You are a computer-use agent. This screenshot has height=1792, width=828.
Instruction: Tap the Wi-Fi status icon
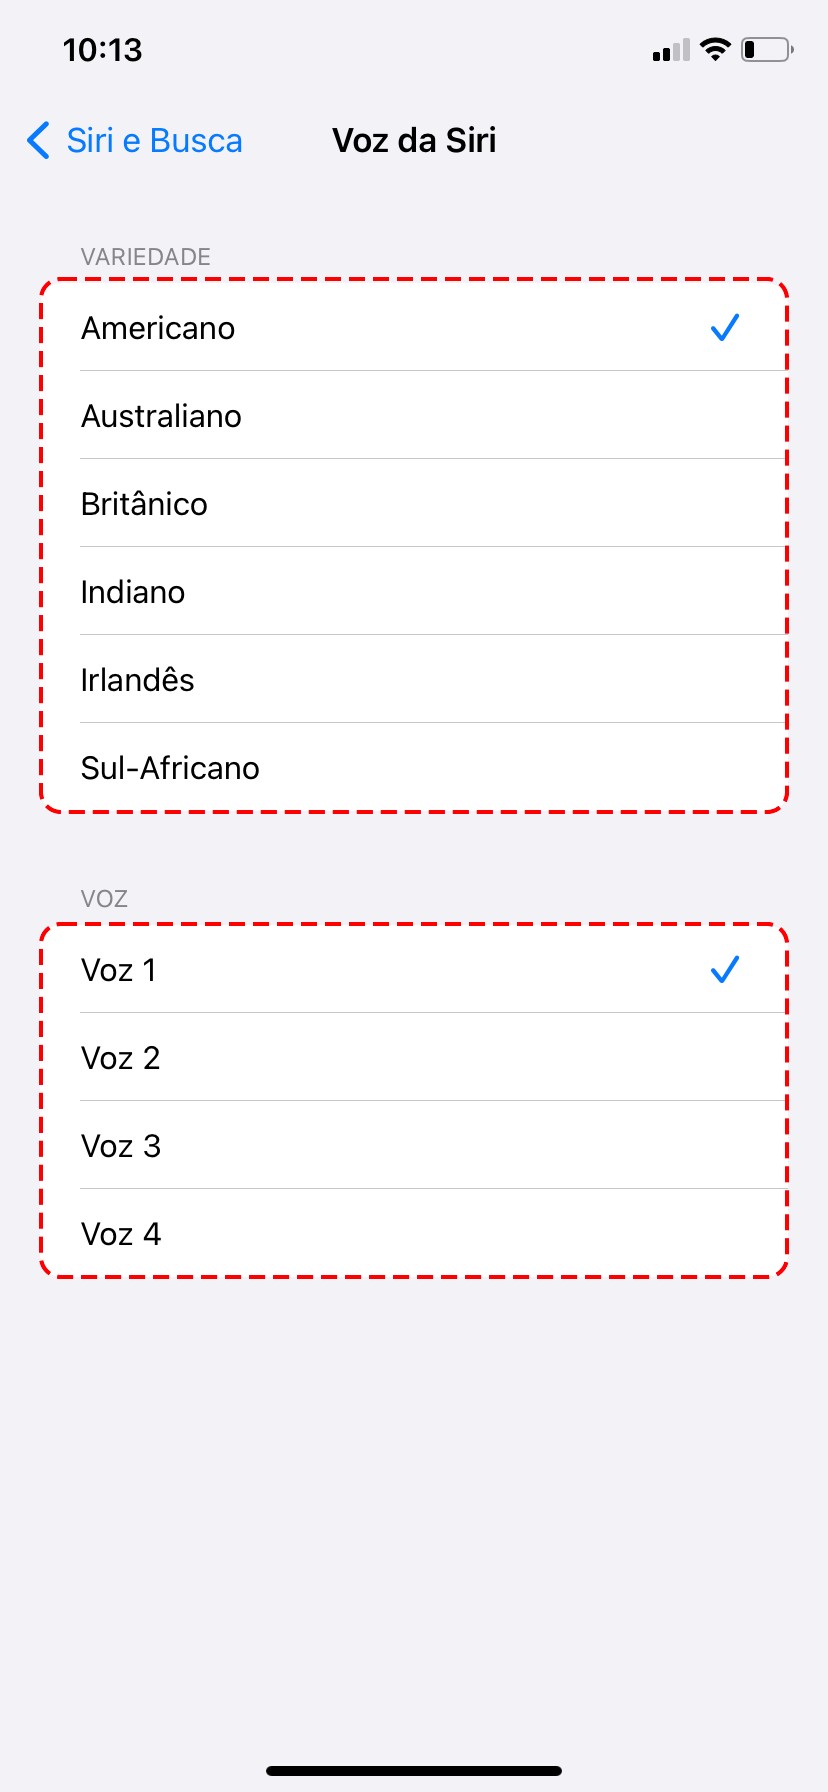click(x=715, y=49)
